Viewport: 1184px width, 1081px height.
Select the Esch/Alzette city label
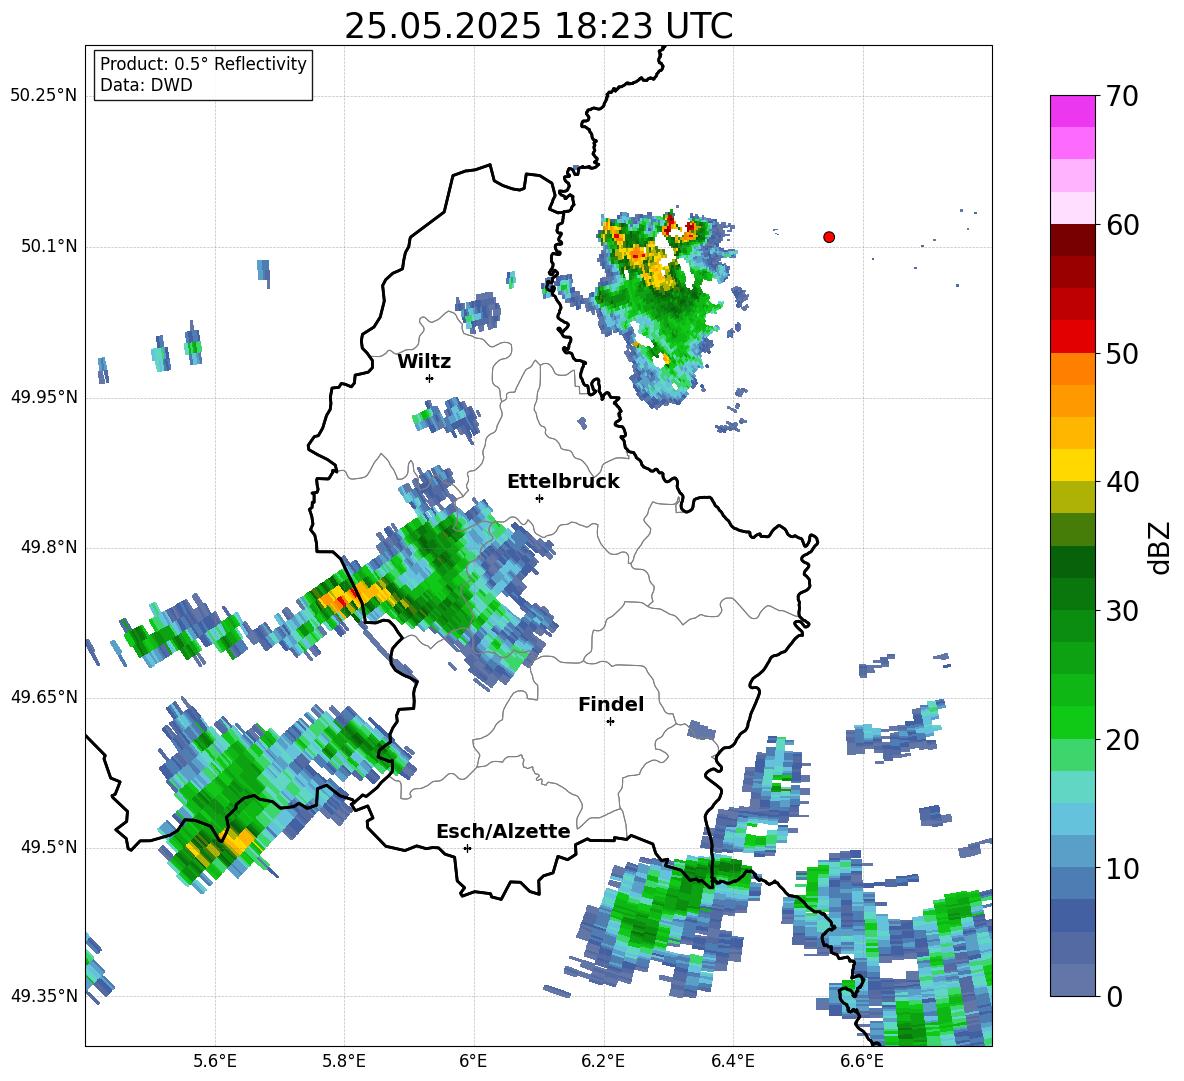coord(503,831)
